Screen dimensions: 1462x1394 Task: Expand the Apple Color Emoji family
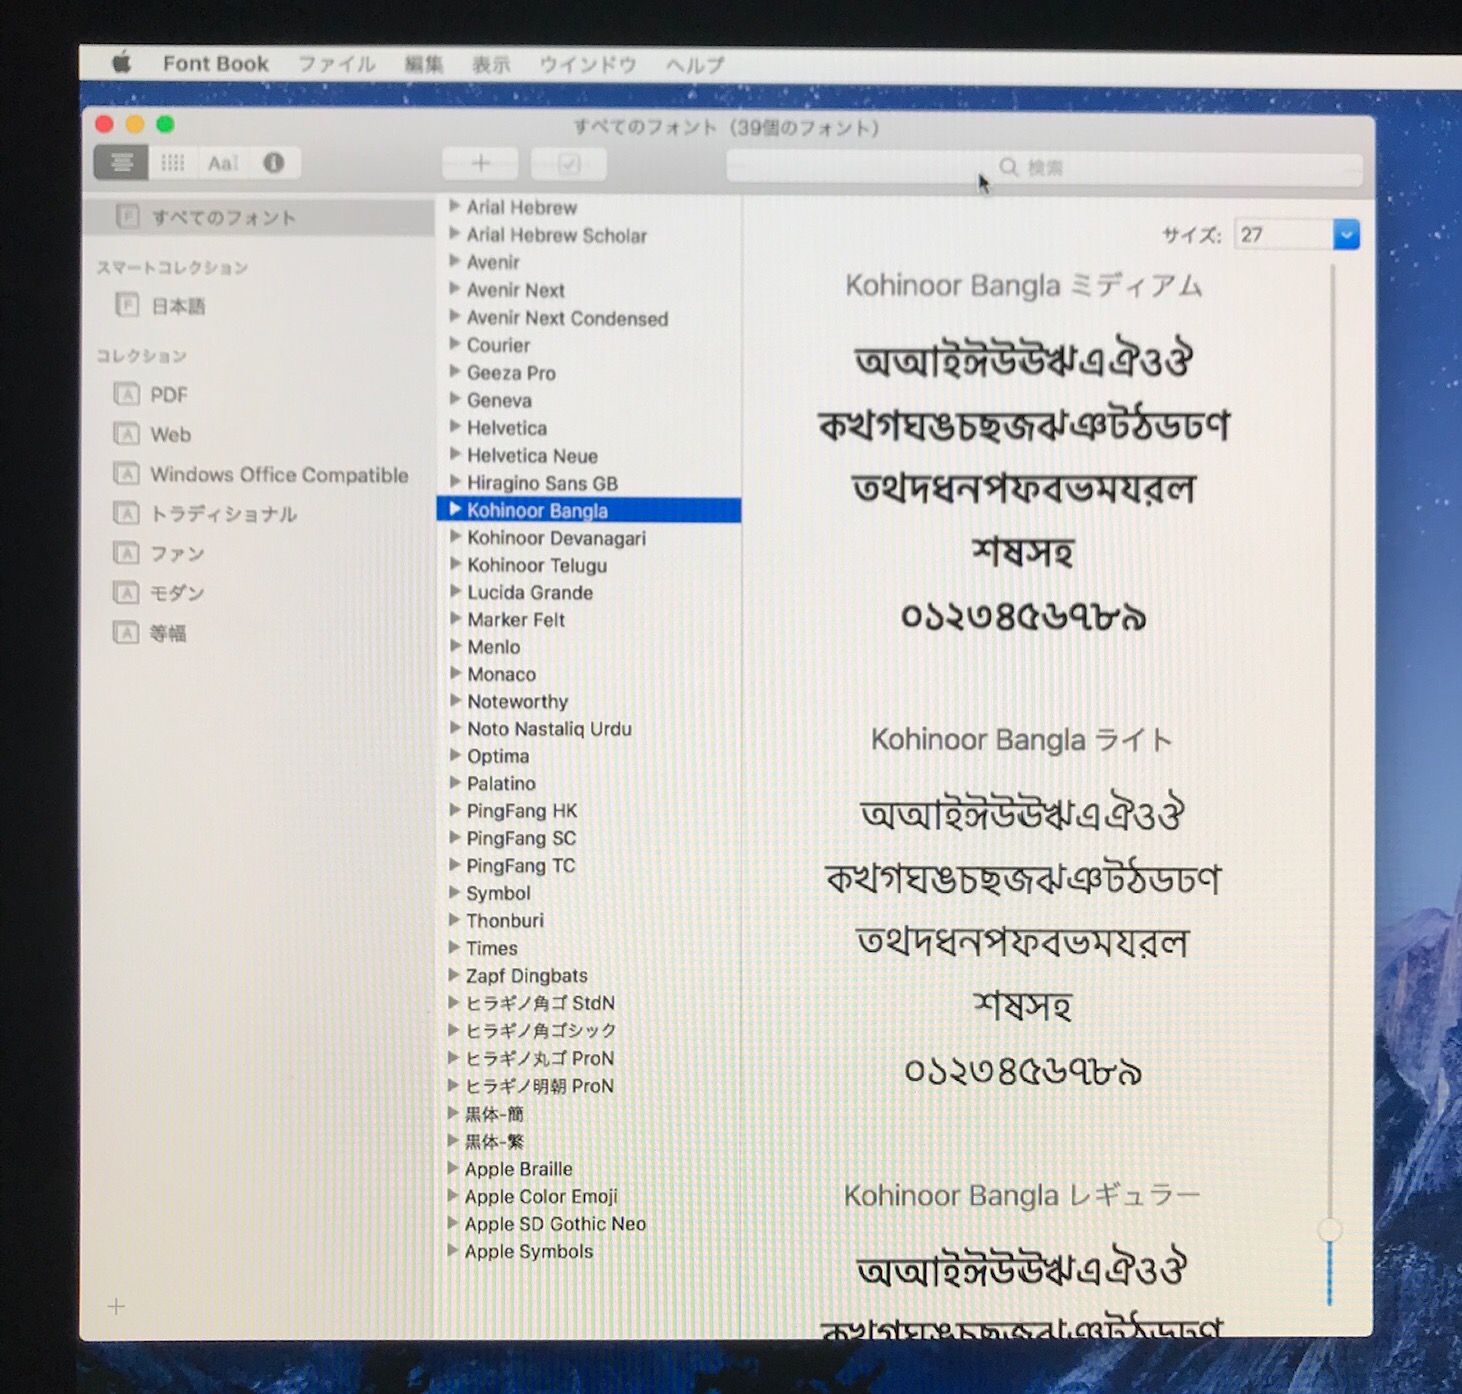coord(453,1196)
